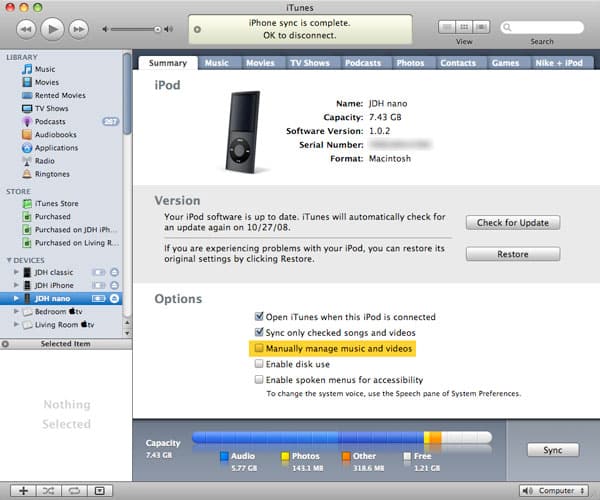Click the Selected Item panel header
Screen dimensions: 600x500
click(66, 344)
